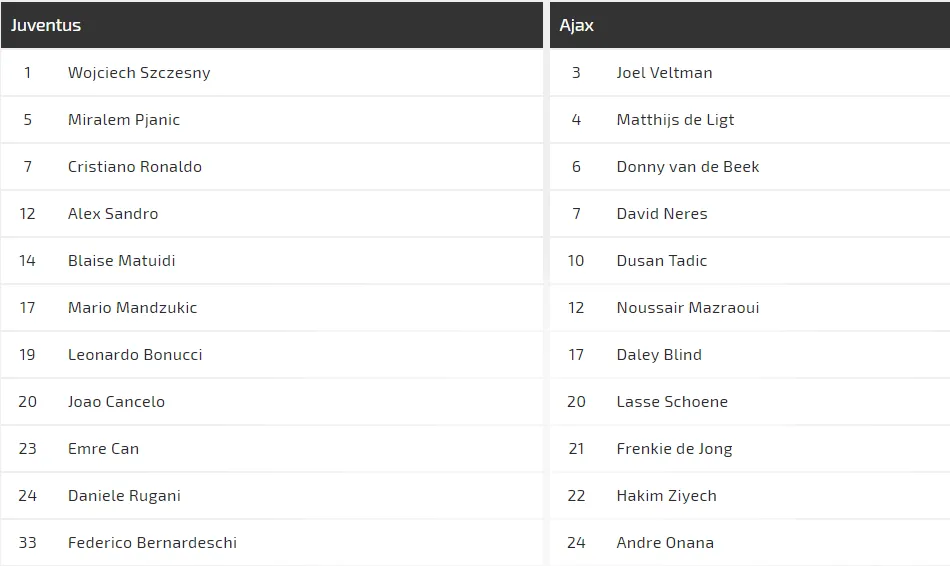Open Miralem Pjanic player entry
The image size is (950, 566).
124,120
